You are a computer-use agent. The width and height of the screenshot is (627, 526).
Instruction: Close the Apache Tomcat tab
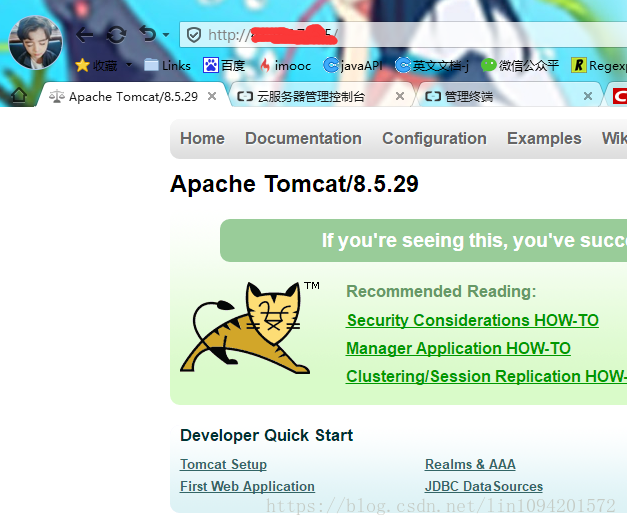pos(212,96)
